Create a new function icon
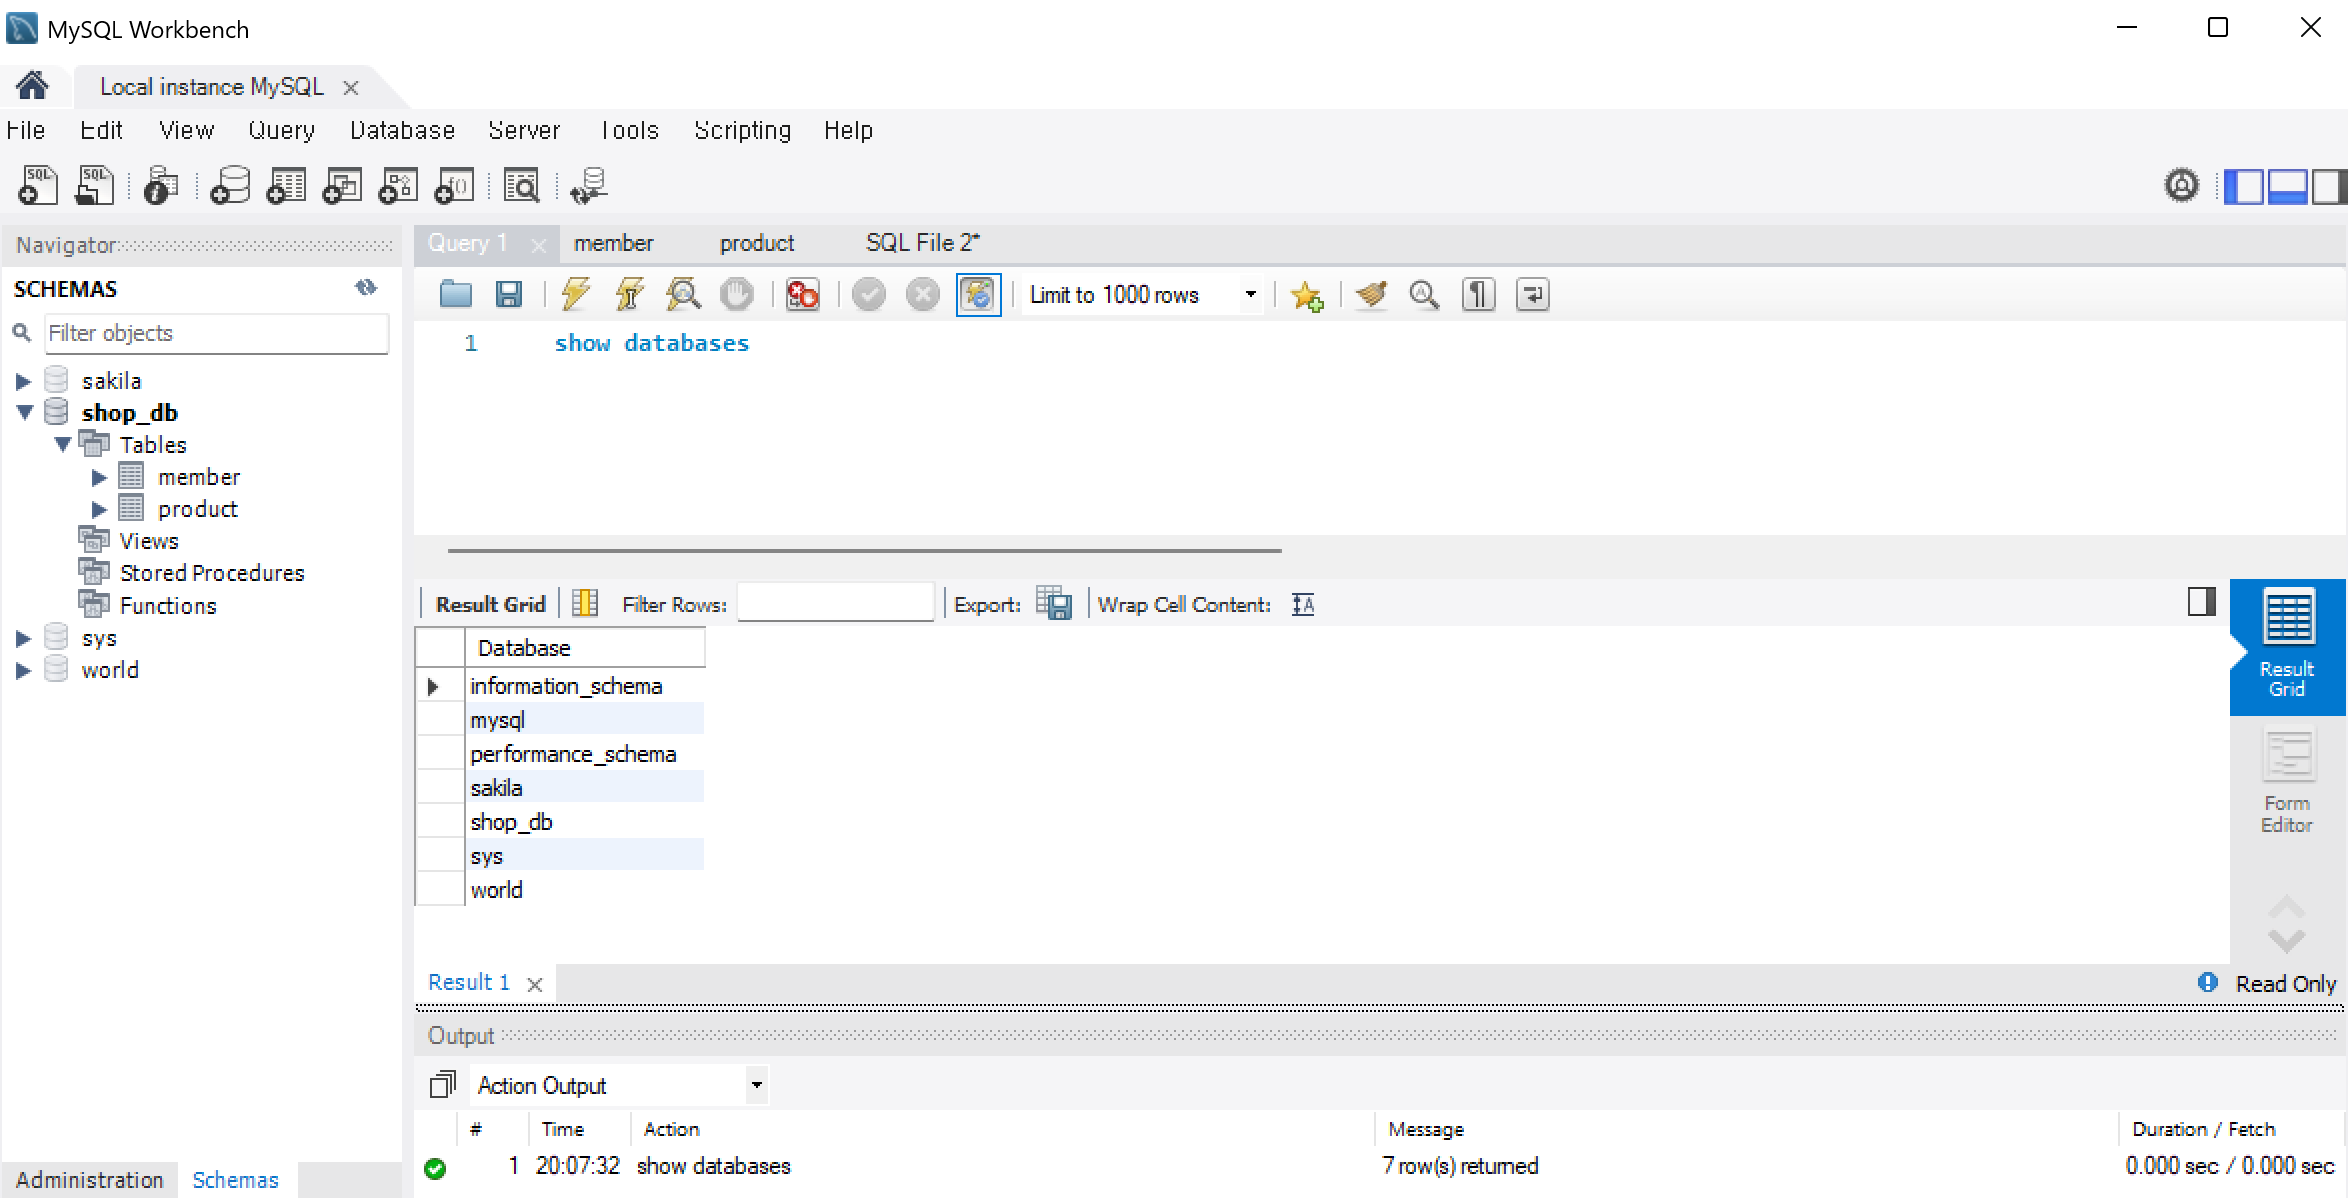The width and height of the screenshot is (2348, 1198). 454,186
